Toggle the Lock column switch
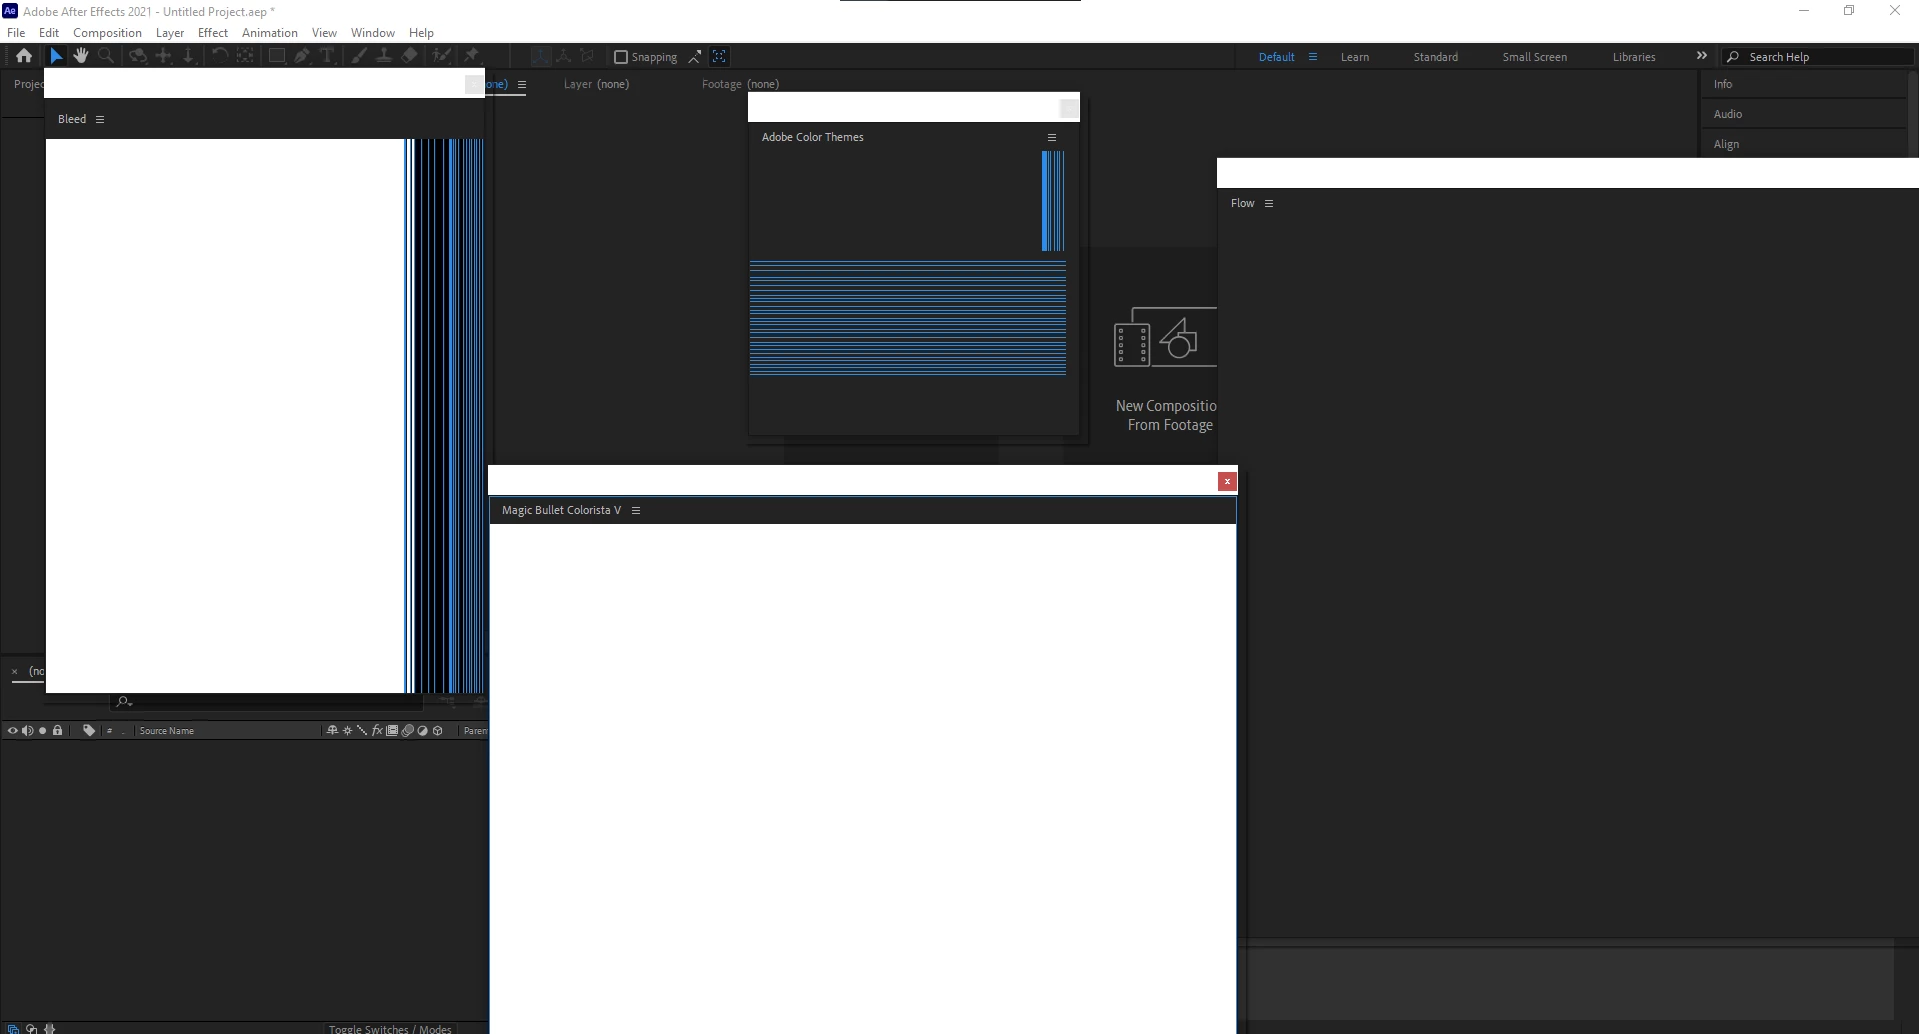The image size is (1919, 1034). pyautogui.click(x=57, y=731)
